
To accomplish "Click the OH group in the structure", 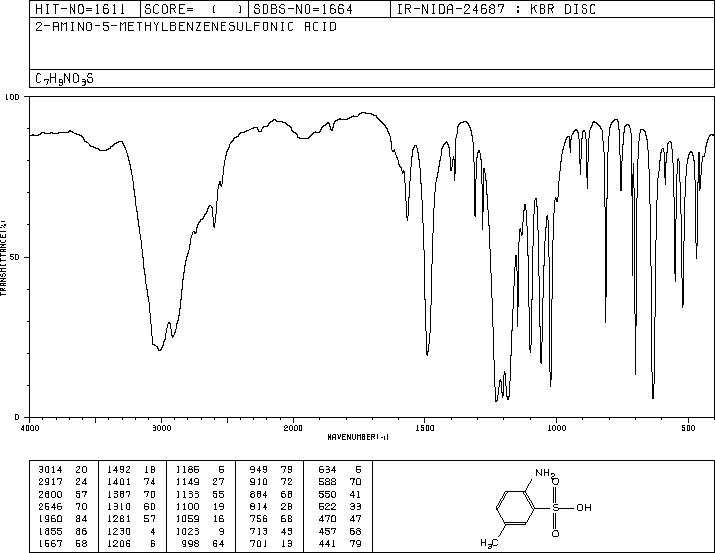I will (x=584, y=507).
